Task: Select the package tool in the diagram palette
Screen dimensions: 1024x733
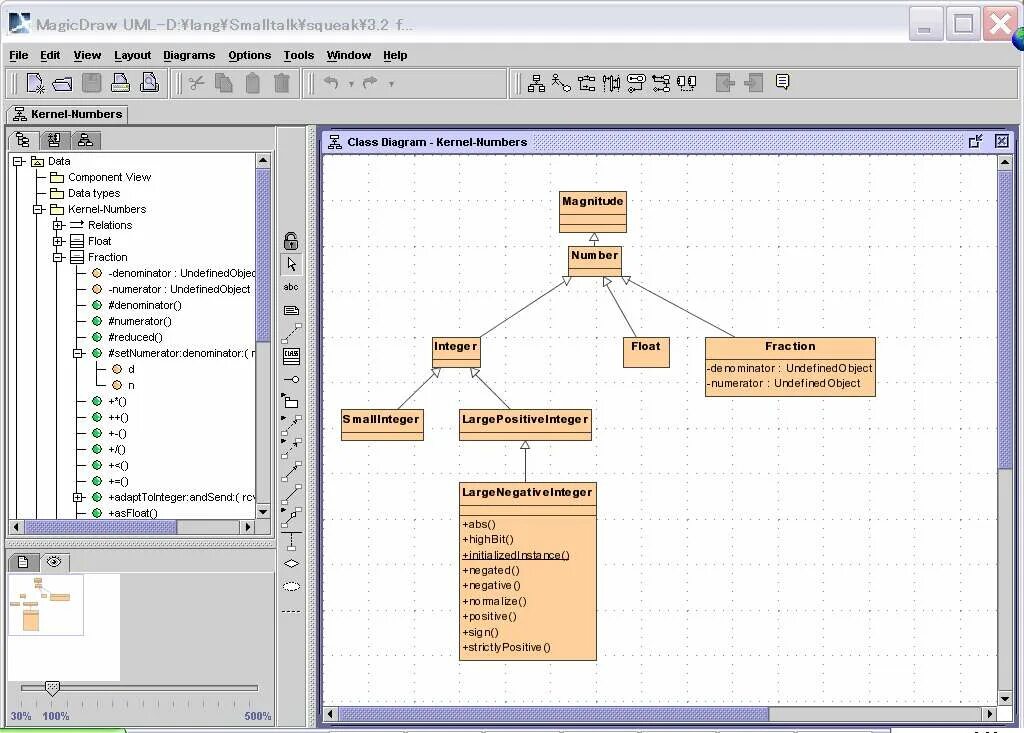Action: [290, 400]
